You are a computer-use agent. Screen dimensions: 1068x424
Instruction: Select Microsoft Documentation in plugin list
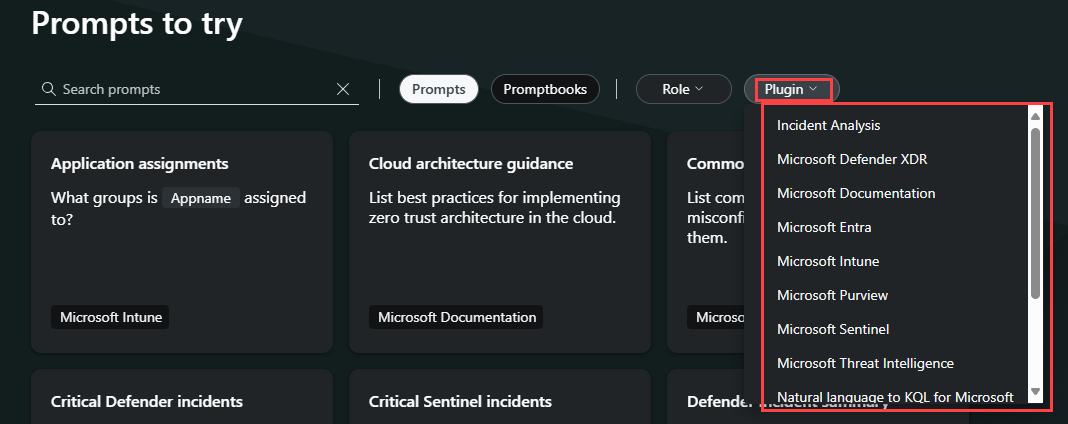point(855,193)
